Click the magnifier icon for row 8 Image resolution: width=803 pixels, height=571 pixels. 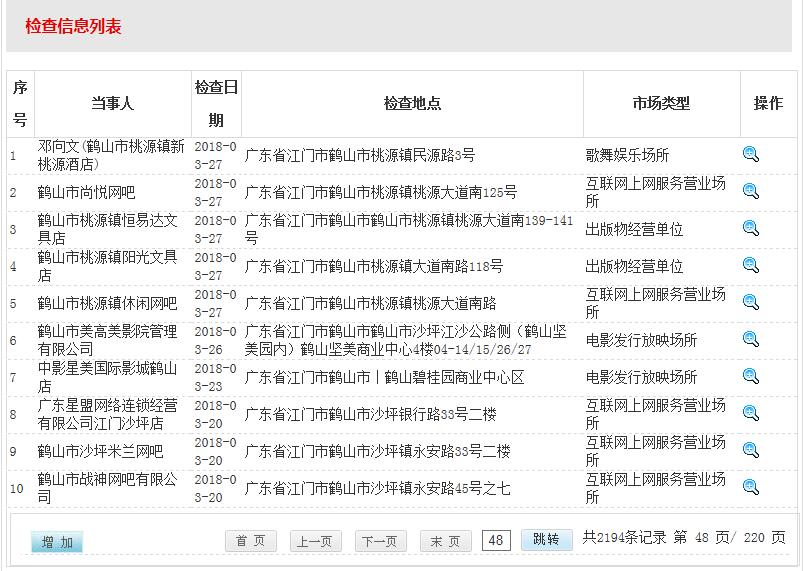click(751, 413)
